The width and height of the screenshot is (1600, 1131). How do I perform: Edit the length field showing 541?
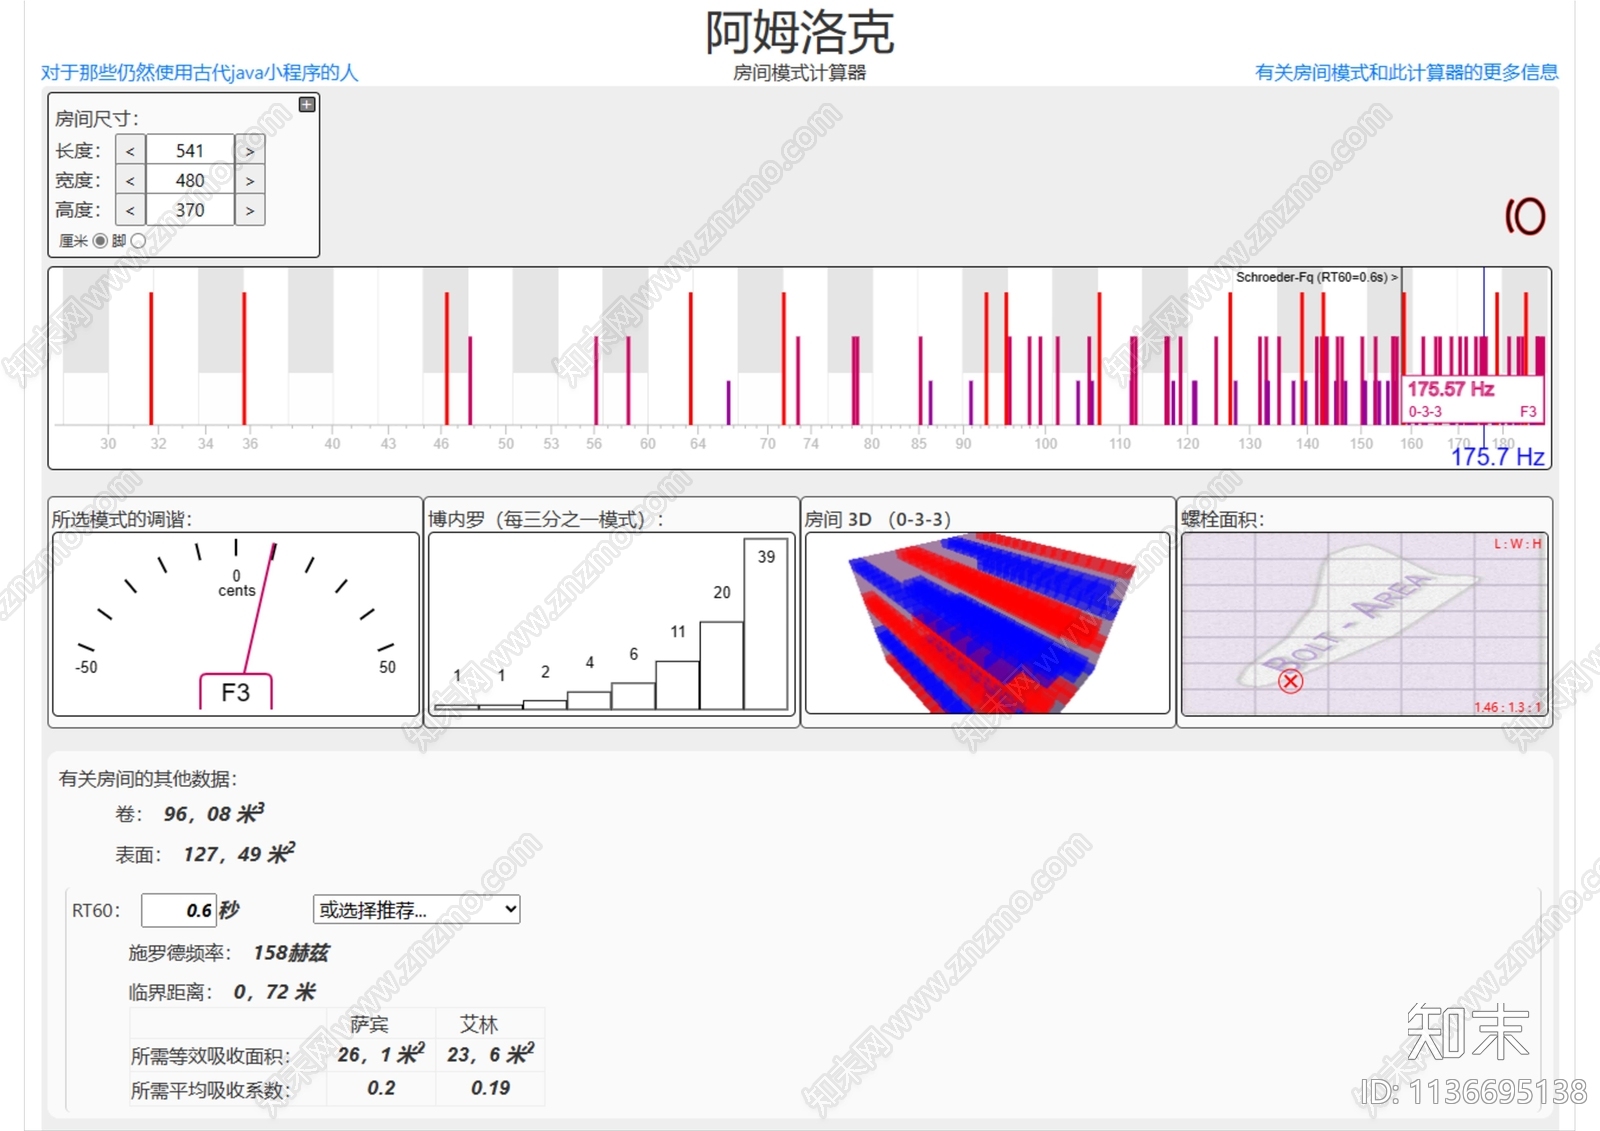pos(190,150)
